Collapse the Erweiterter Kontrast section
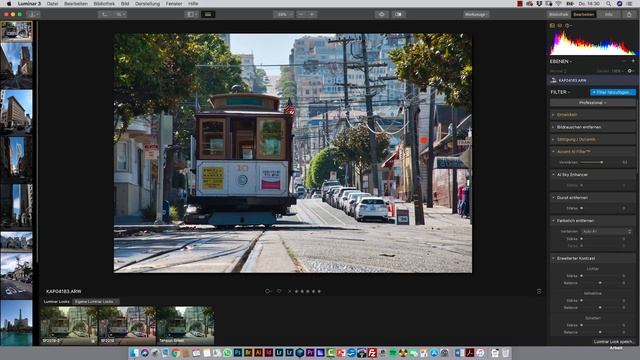The image size is (640, 360). pos(592,258)
